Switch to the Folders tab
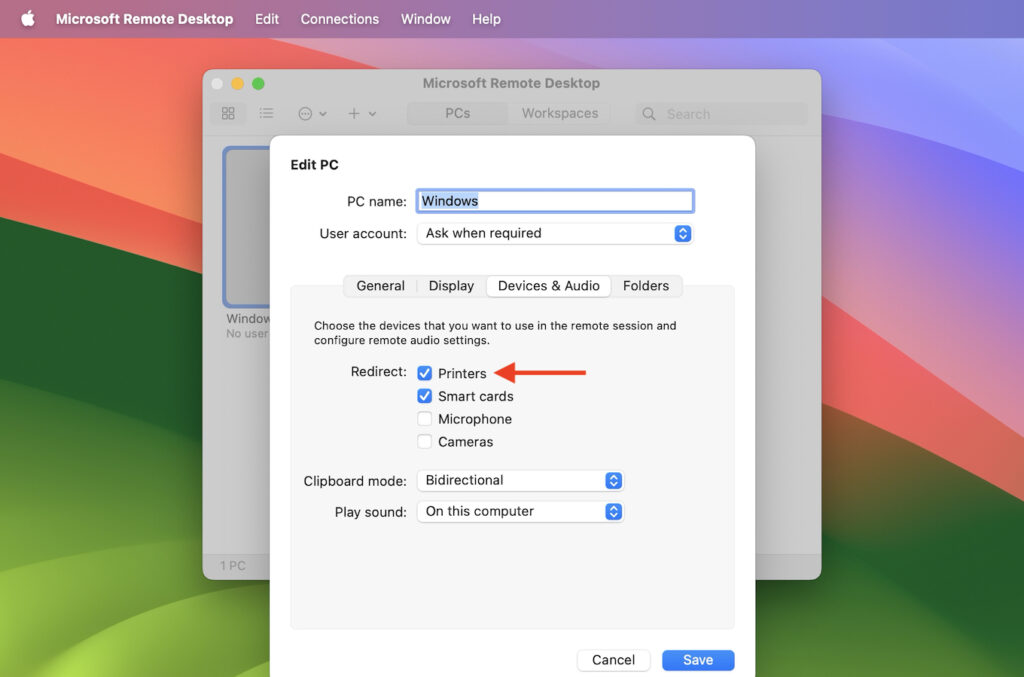This screenshot has height=677, width=1024. (646, 286)
